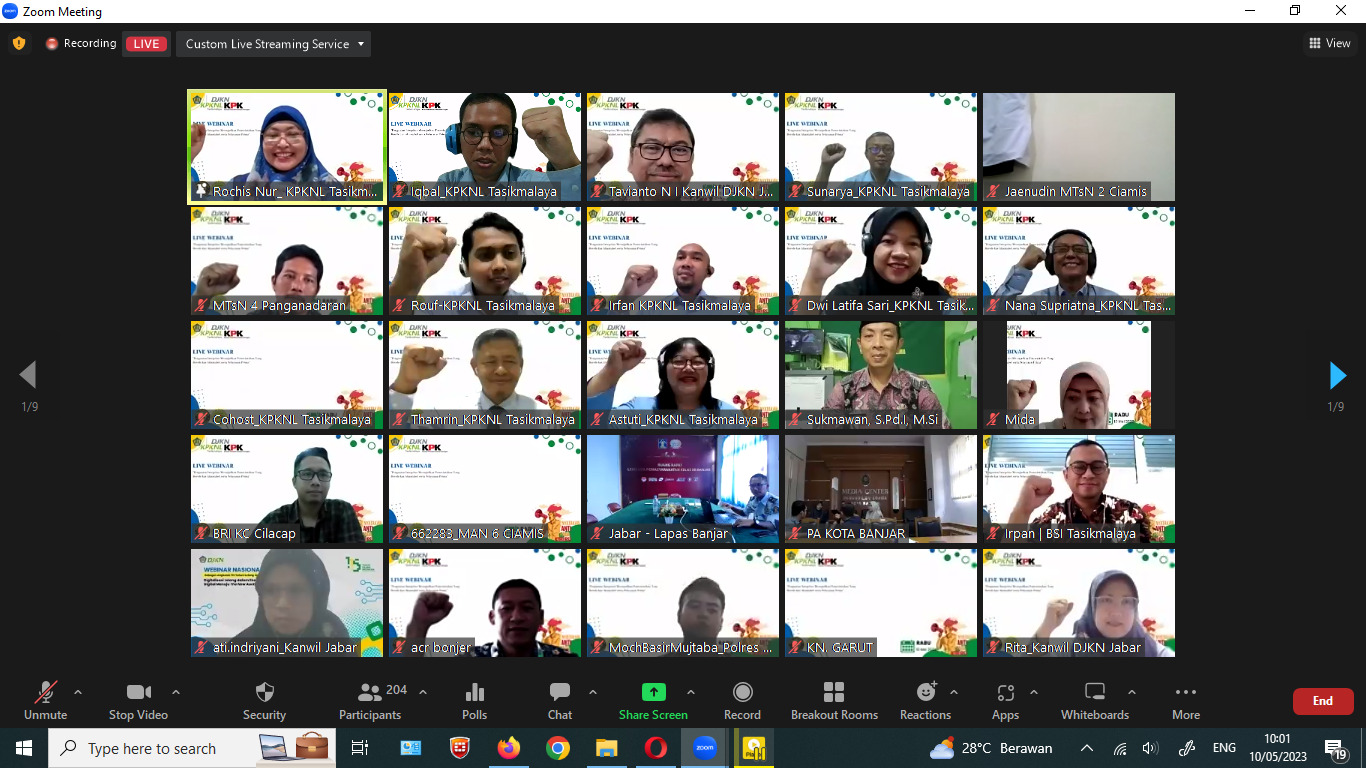Viewport: 1366px width, 768px height.
Task: Open the Security shield icon
Action: [264, 693]
